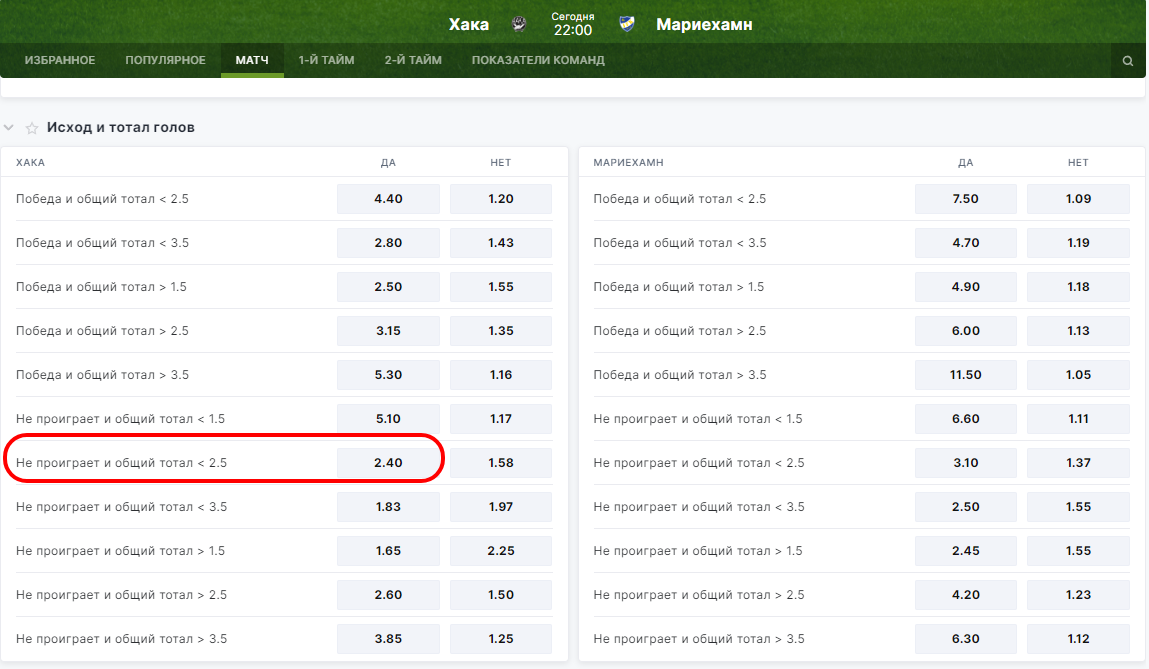
Task: Click the Мариехамн team logo
Action: pos(627,24)
